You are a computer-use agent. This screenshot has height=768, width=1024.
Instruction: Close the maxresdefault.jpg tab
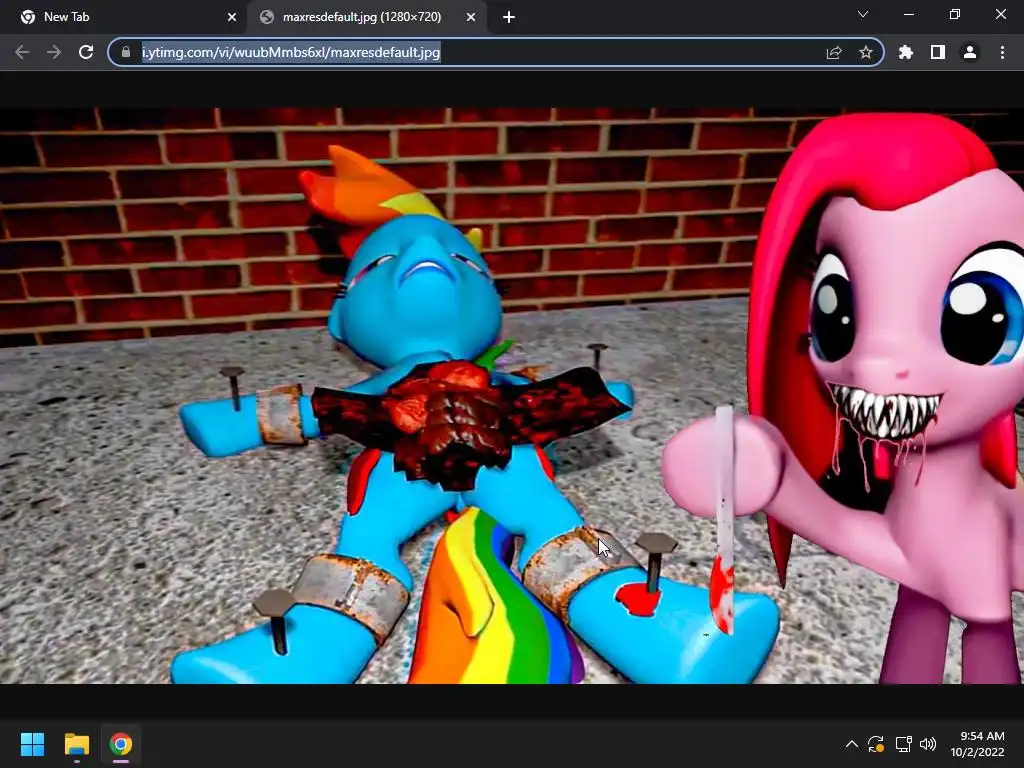pyautogui.click(x=471, y=18)
